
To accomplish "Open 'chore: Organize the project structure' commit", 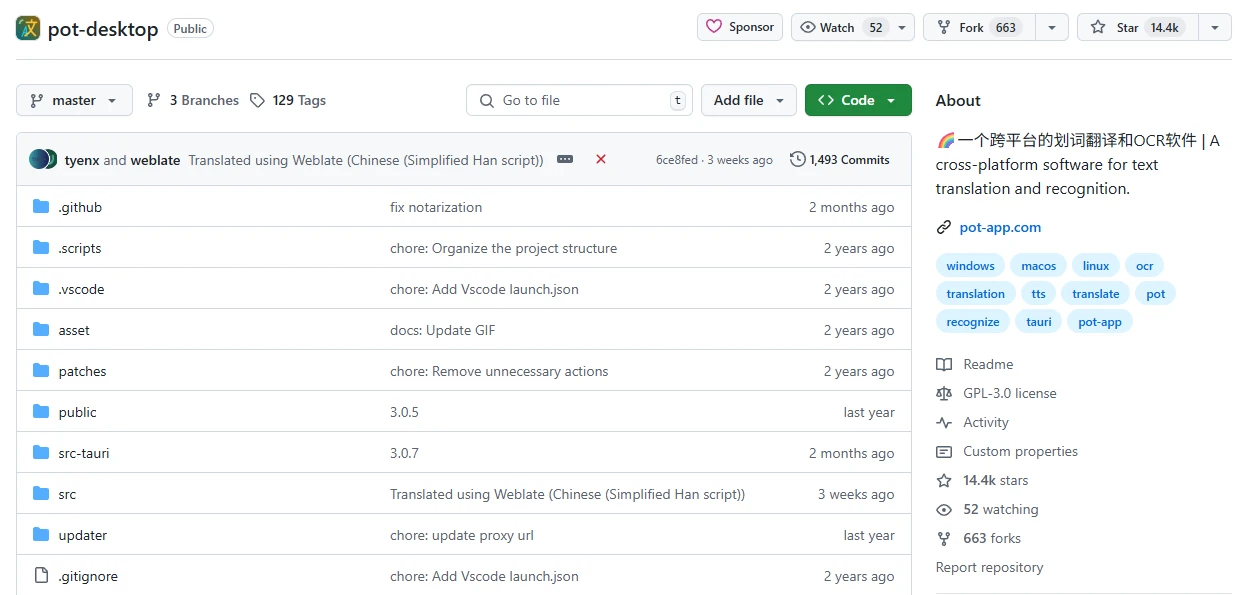I will tap(504, 248).
